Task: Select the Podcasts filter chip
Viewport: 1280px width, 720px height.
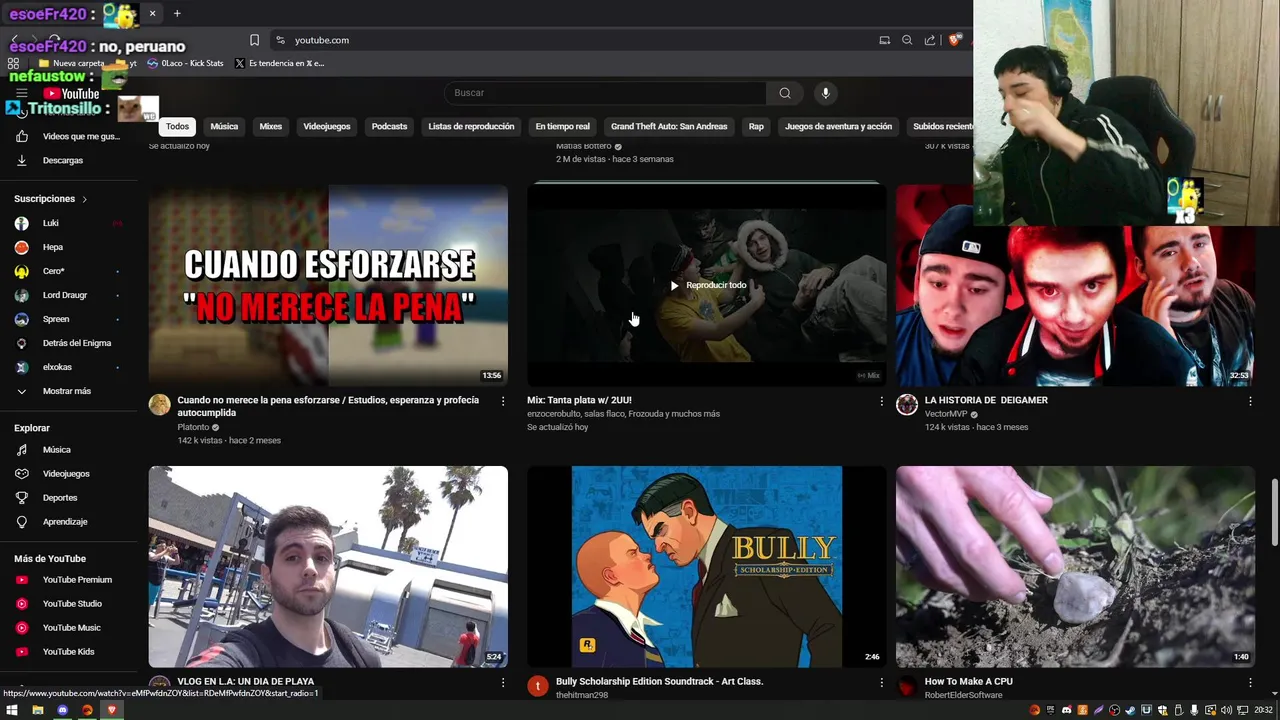Action: pos(389,127)
